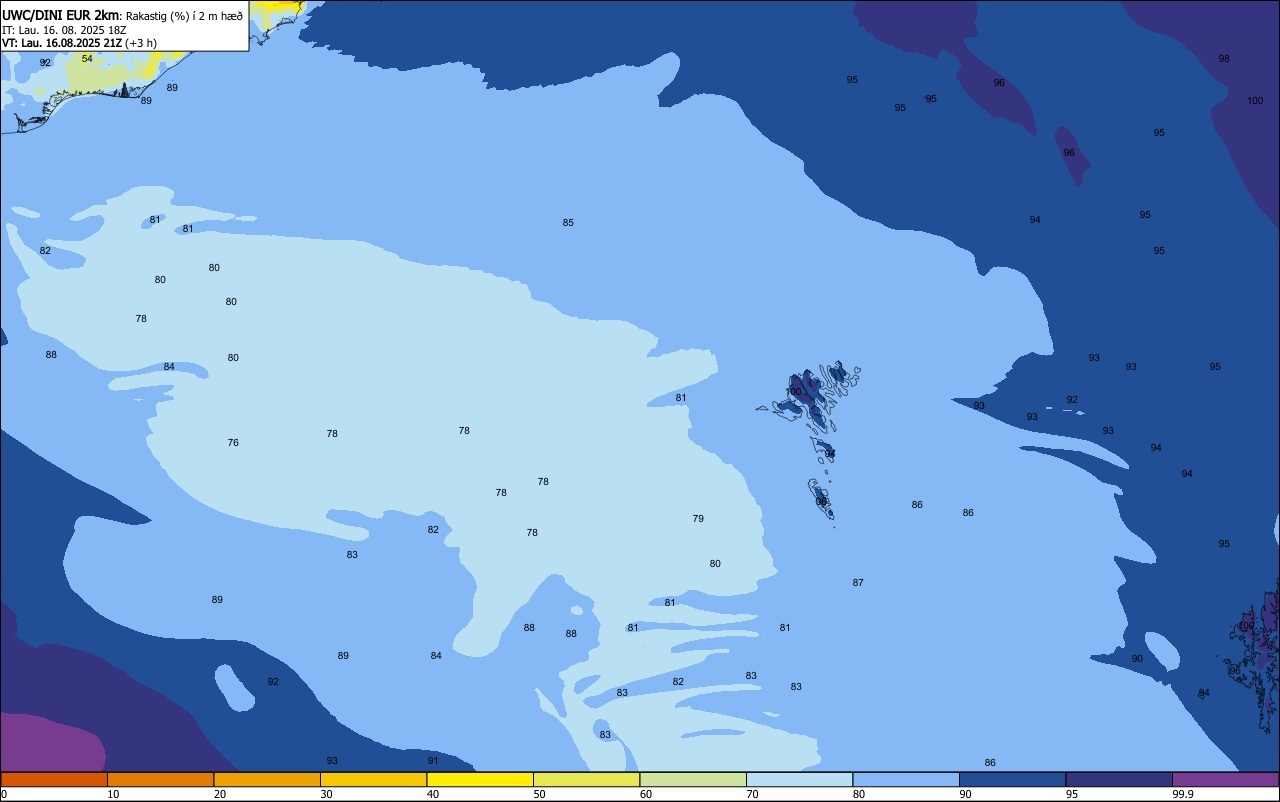This screenshot has width=1280, height=802.
Task: Click the map title 'UWC/DINI EUR 2km'
Action: [x=62, y=15]
